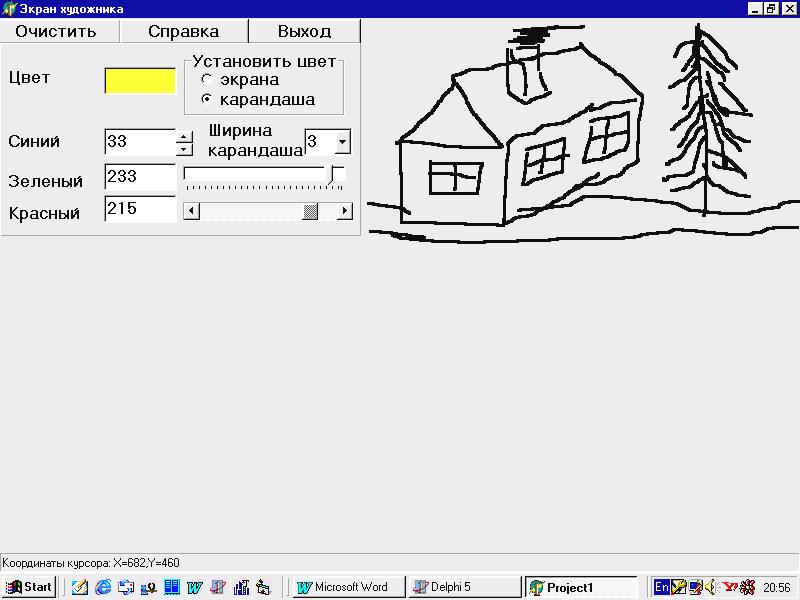
Task: Click the Зеленый value field showing 233
Action: pyautogui.click(x=140, y=177)
